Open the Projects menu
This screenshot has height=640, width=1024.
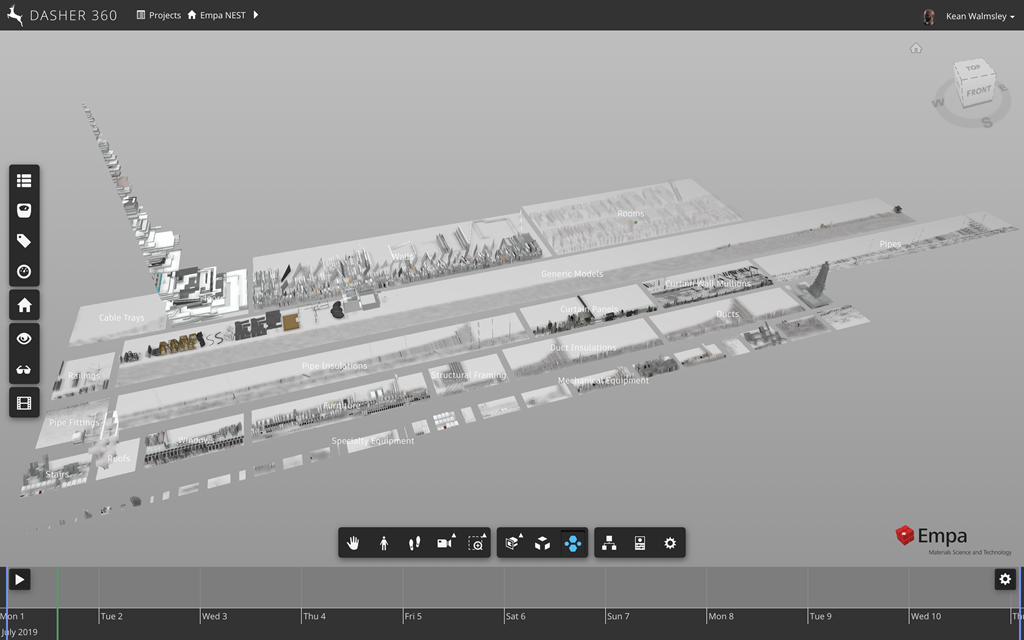click(159, 16)
